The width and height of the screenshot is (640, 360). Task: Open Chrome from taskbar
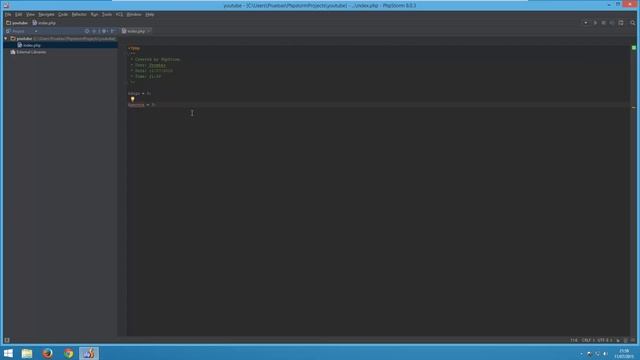[69, 353]
